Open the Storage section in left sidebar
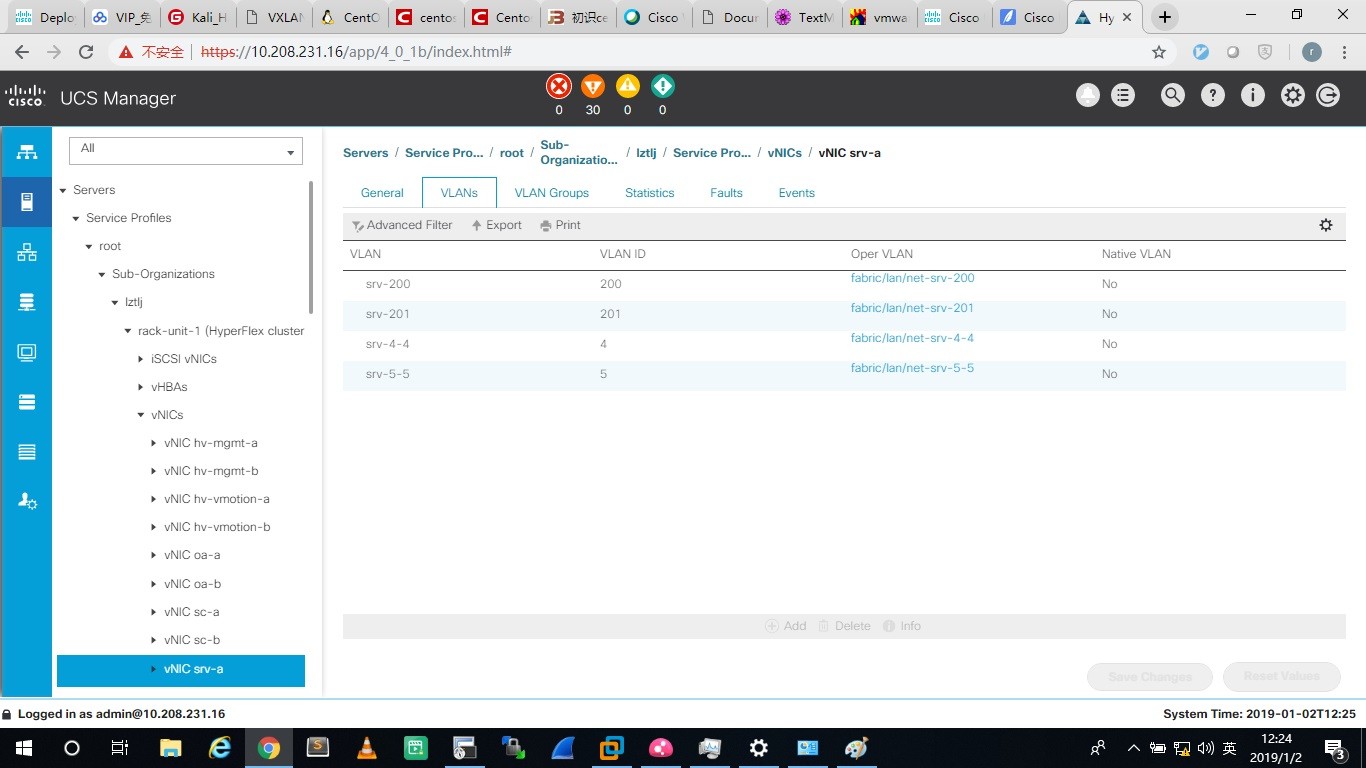Viewport: 1366px width, 768px height. 27,402
